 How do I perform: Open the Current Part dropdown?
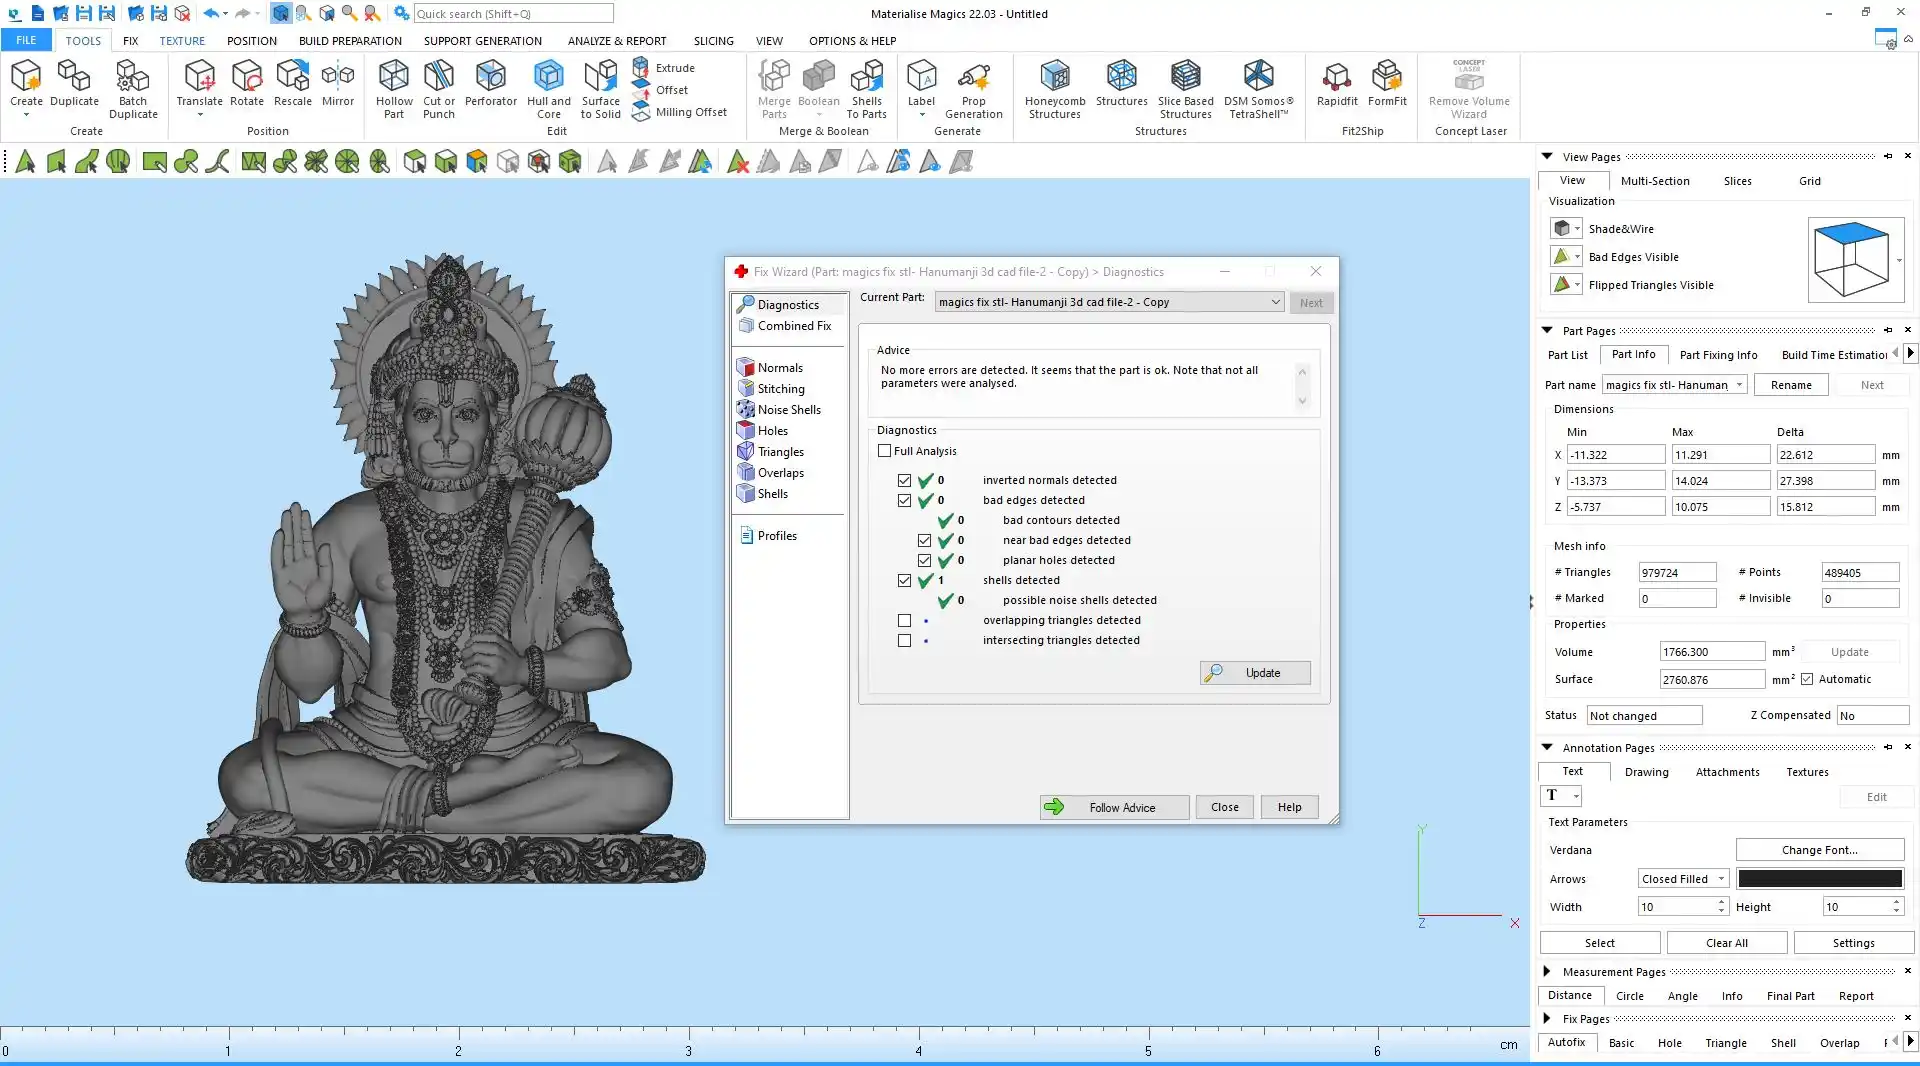pyautogui.click(x=1275, y=302)
